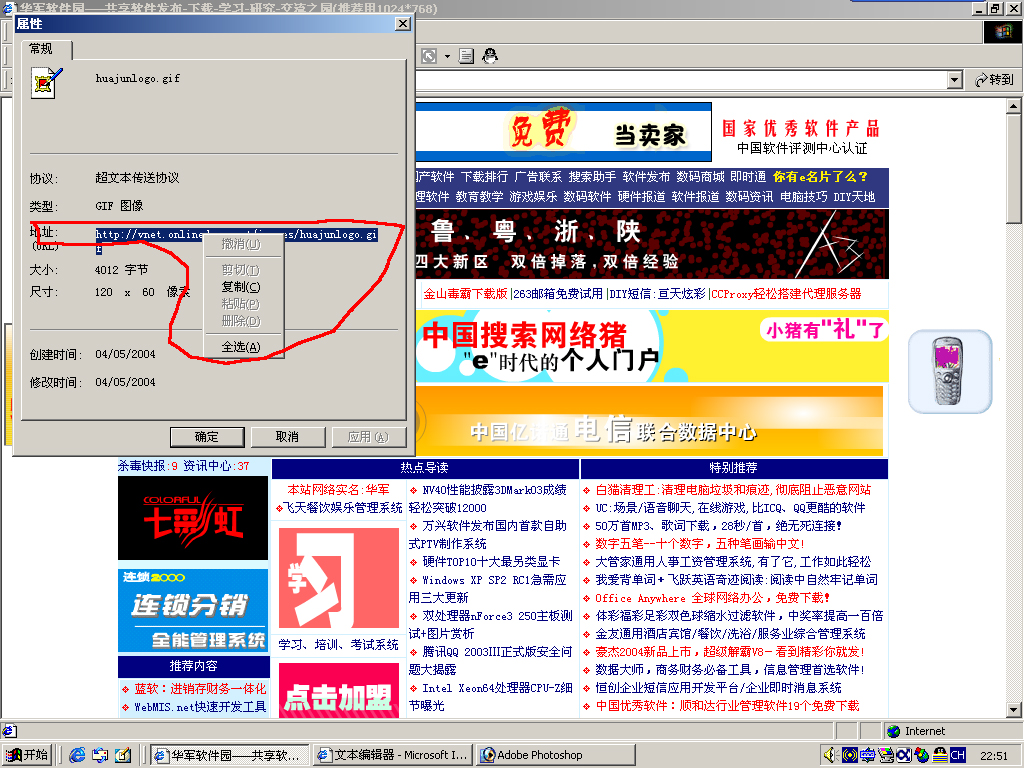This screenshot has width=1024, height=768.
Task: Open the 下载排行 navigation link
Action: (485, 177)
